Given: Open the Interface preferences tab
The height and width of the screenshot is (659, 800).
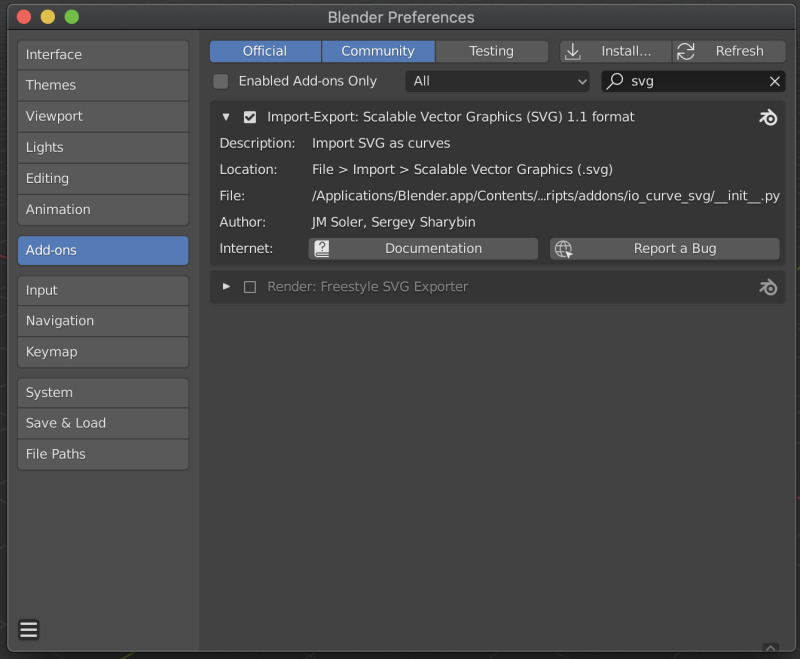Looking at the screenshot, I should (x=103, y=55).
